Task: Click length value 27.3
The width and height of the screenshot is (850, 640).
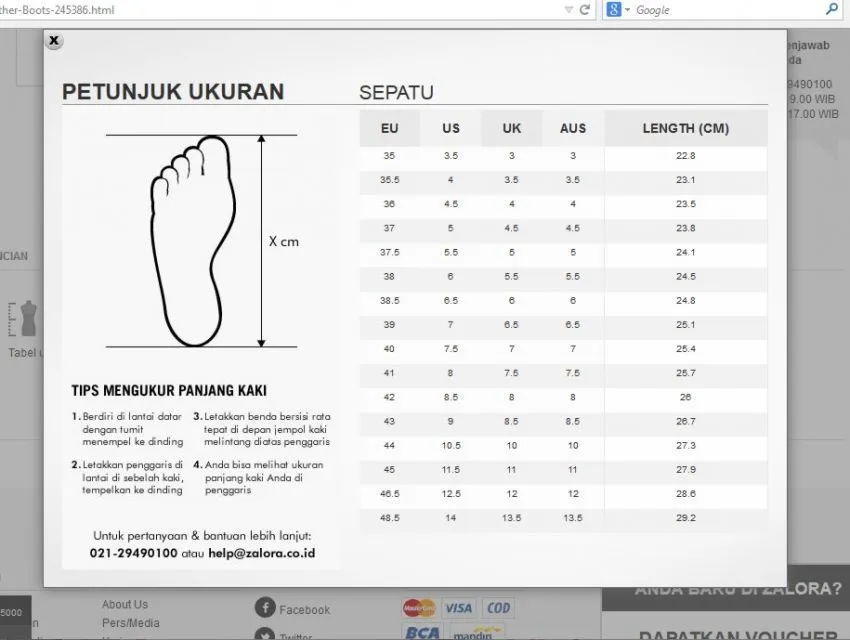Action: 686,445
